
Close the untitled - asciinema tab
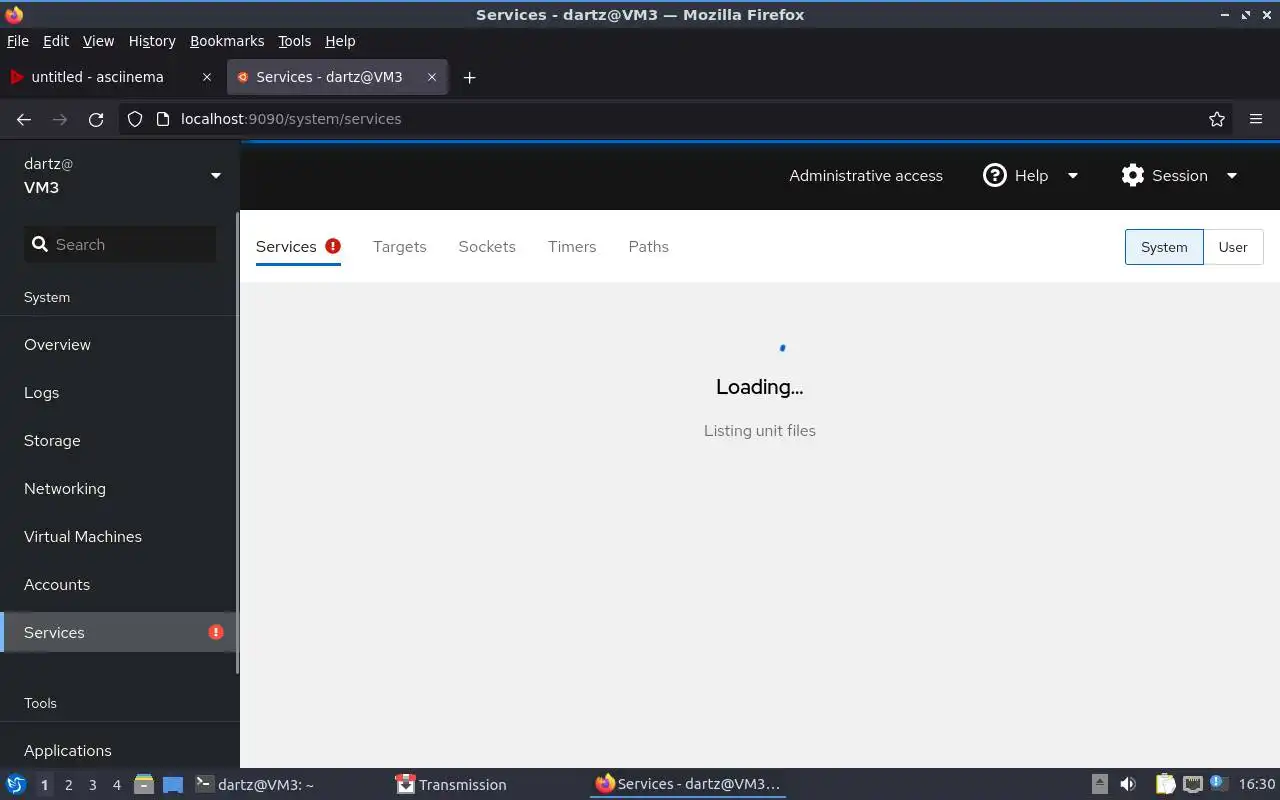(x=207, y=77)
